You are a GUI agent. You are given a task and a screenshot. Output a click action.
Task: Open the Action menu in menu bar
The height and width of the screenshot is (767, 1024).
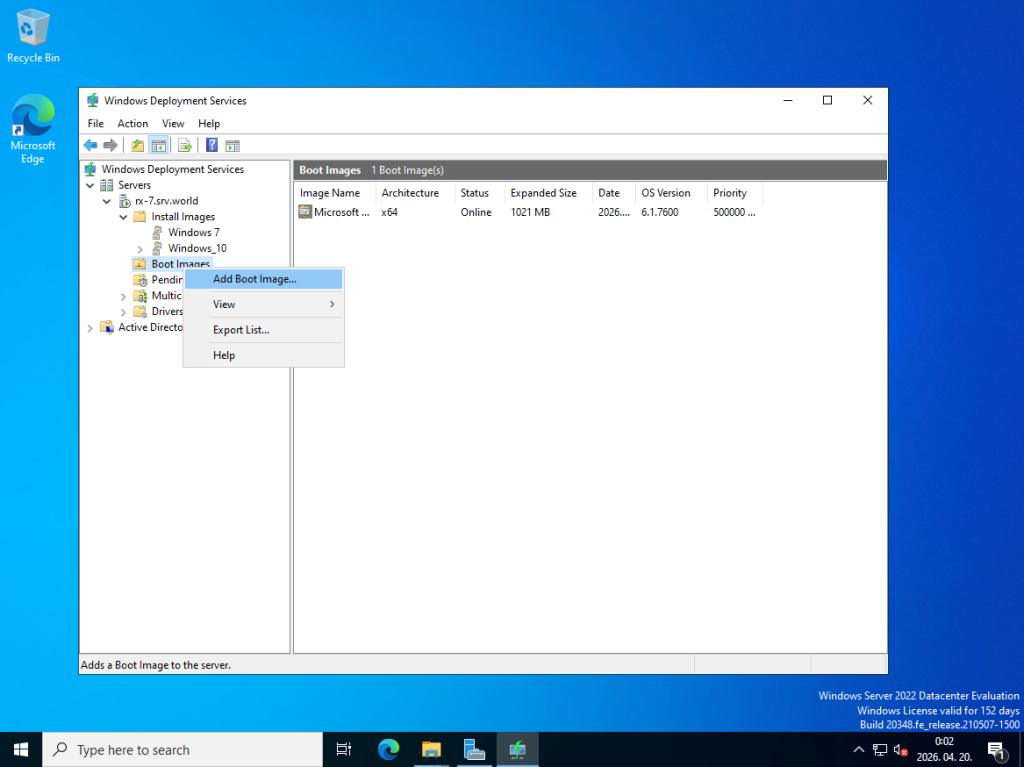click(133, 123)
